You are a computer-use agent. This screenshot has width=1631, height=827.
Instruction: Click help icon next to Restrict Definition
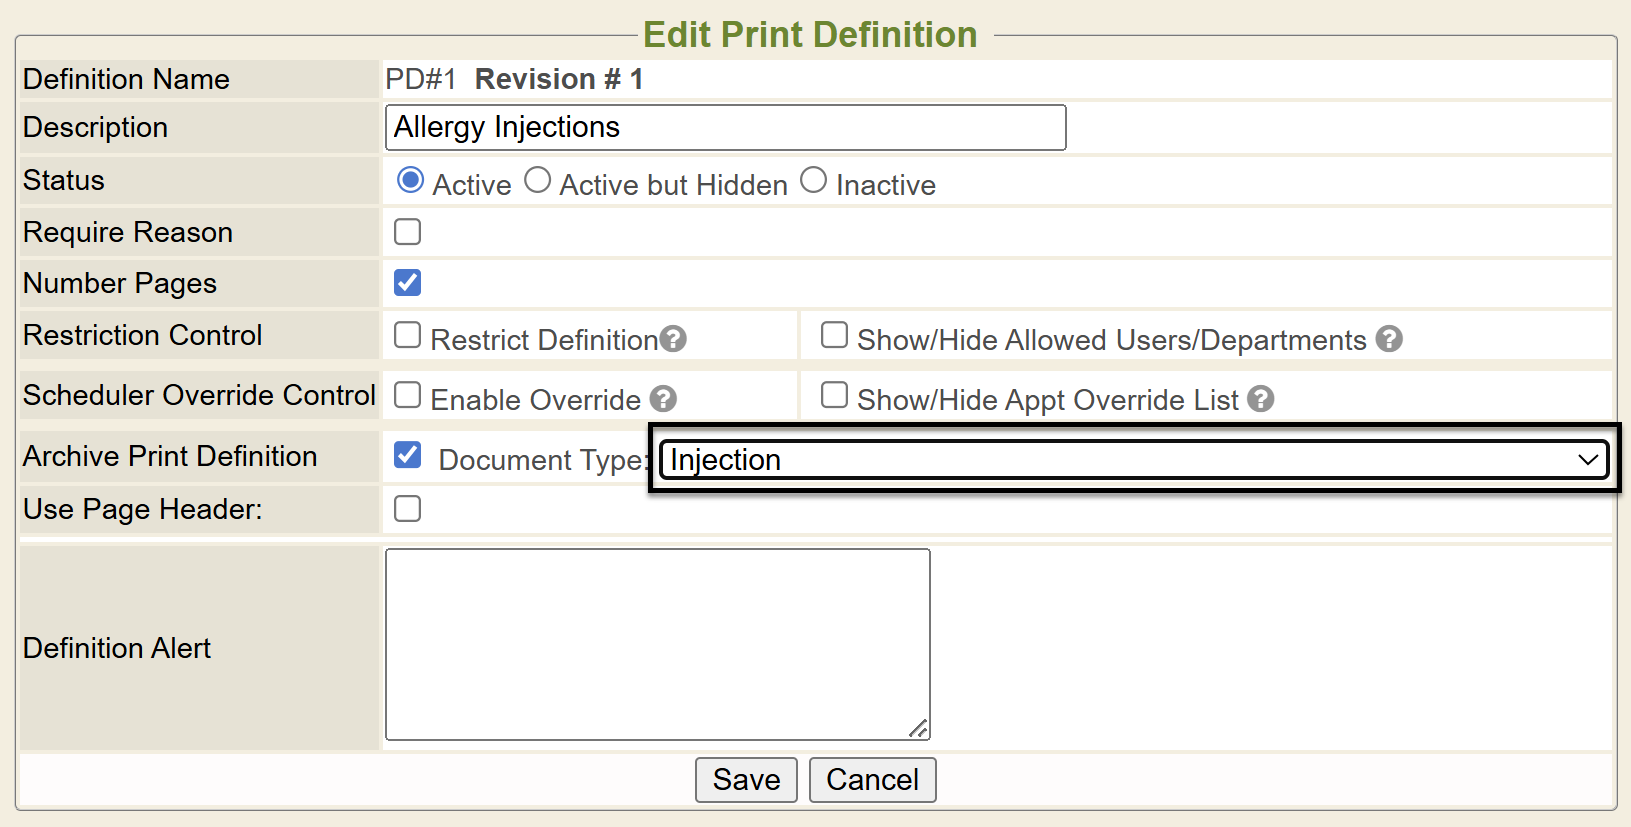[673, 339]
